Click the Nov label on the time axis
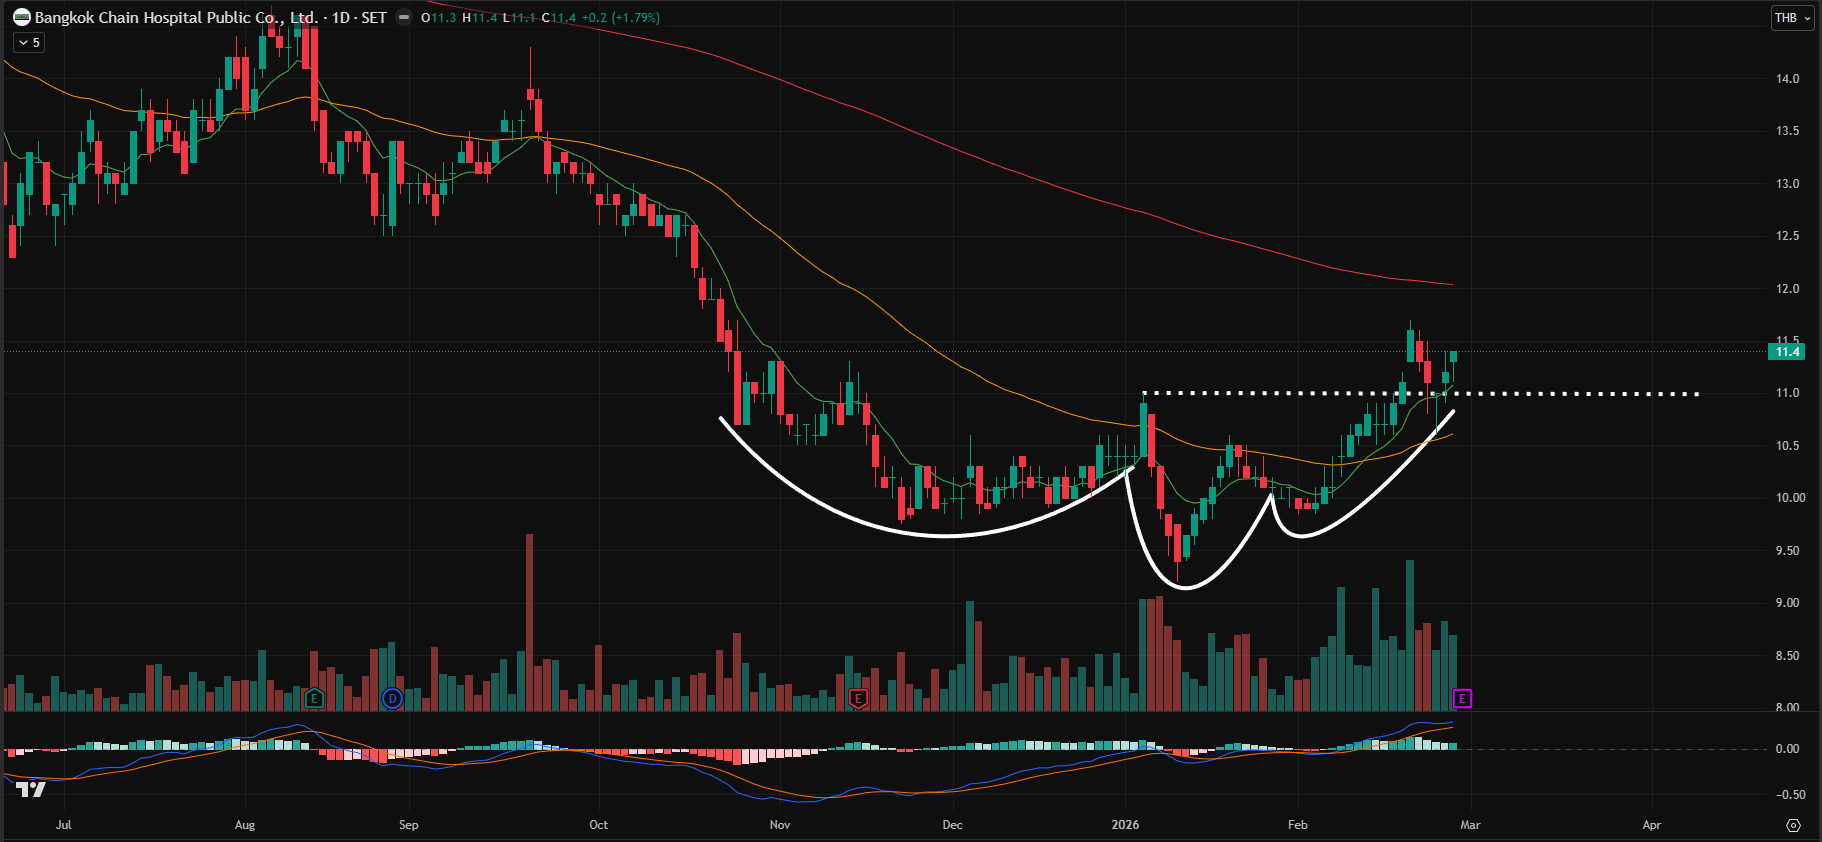 pos(780,825)
